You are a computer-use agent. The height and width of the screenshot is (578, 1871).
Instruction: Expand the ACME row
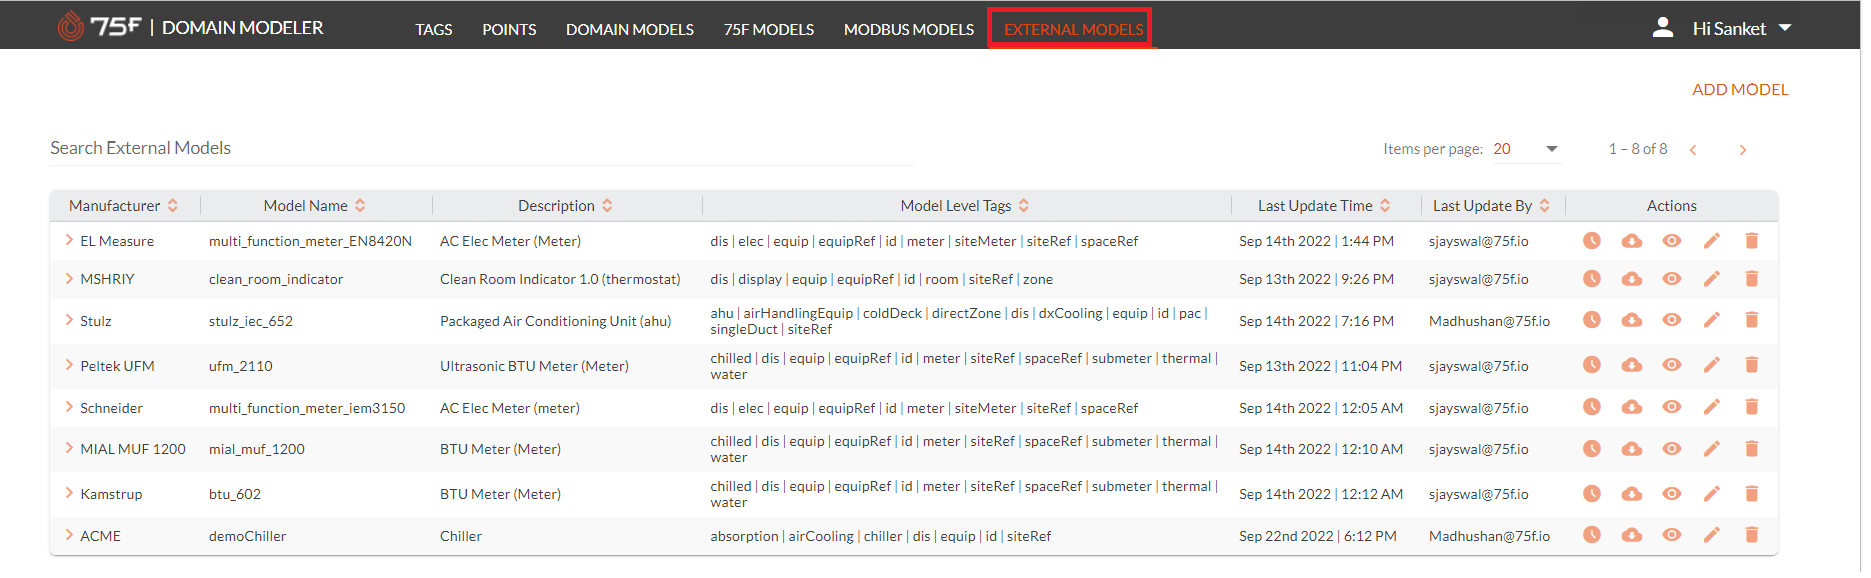click(x=69, y=535)
